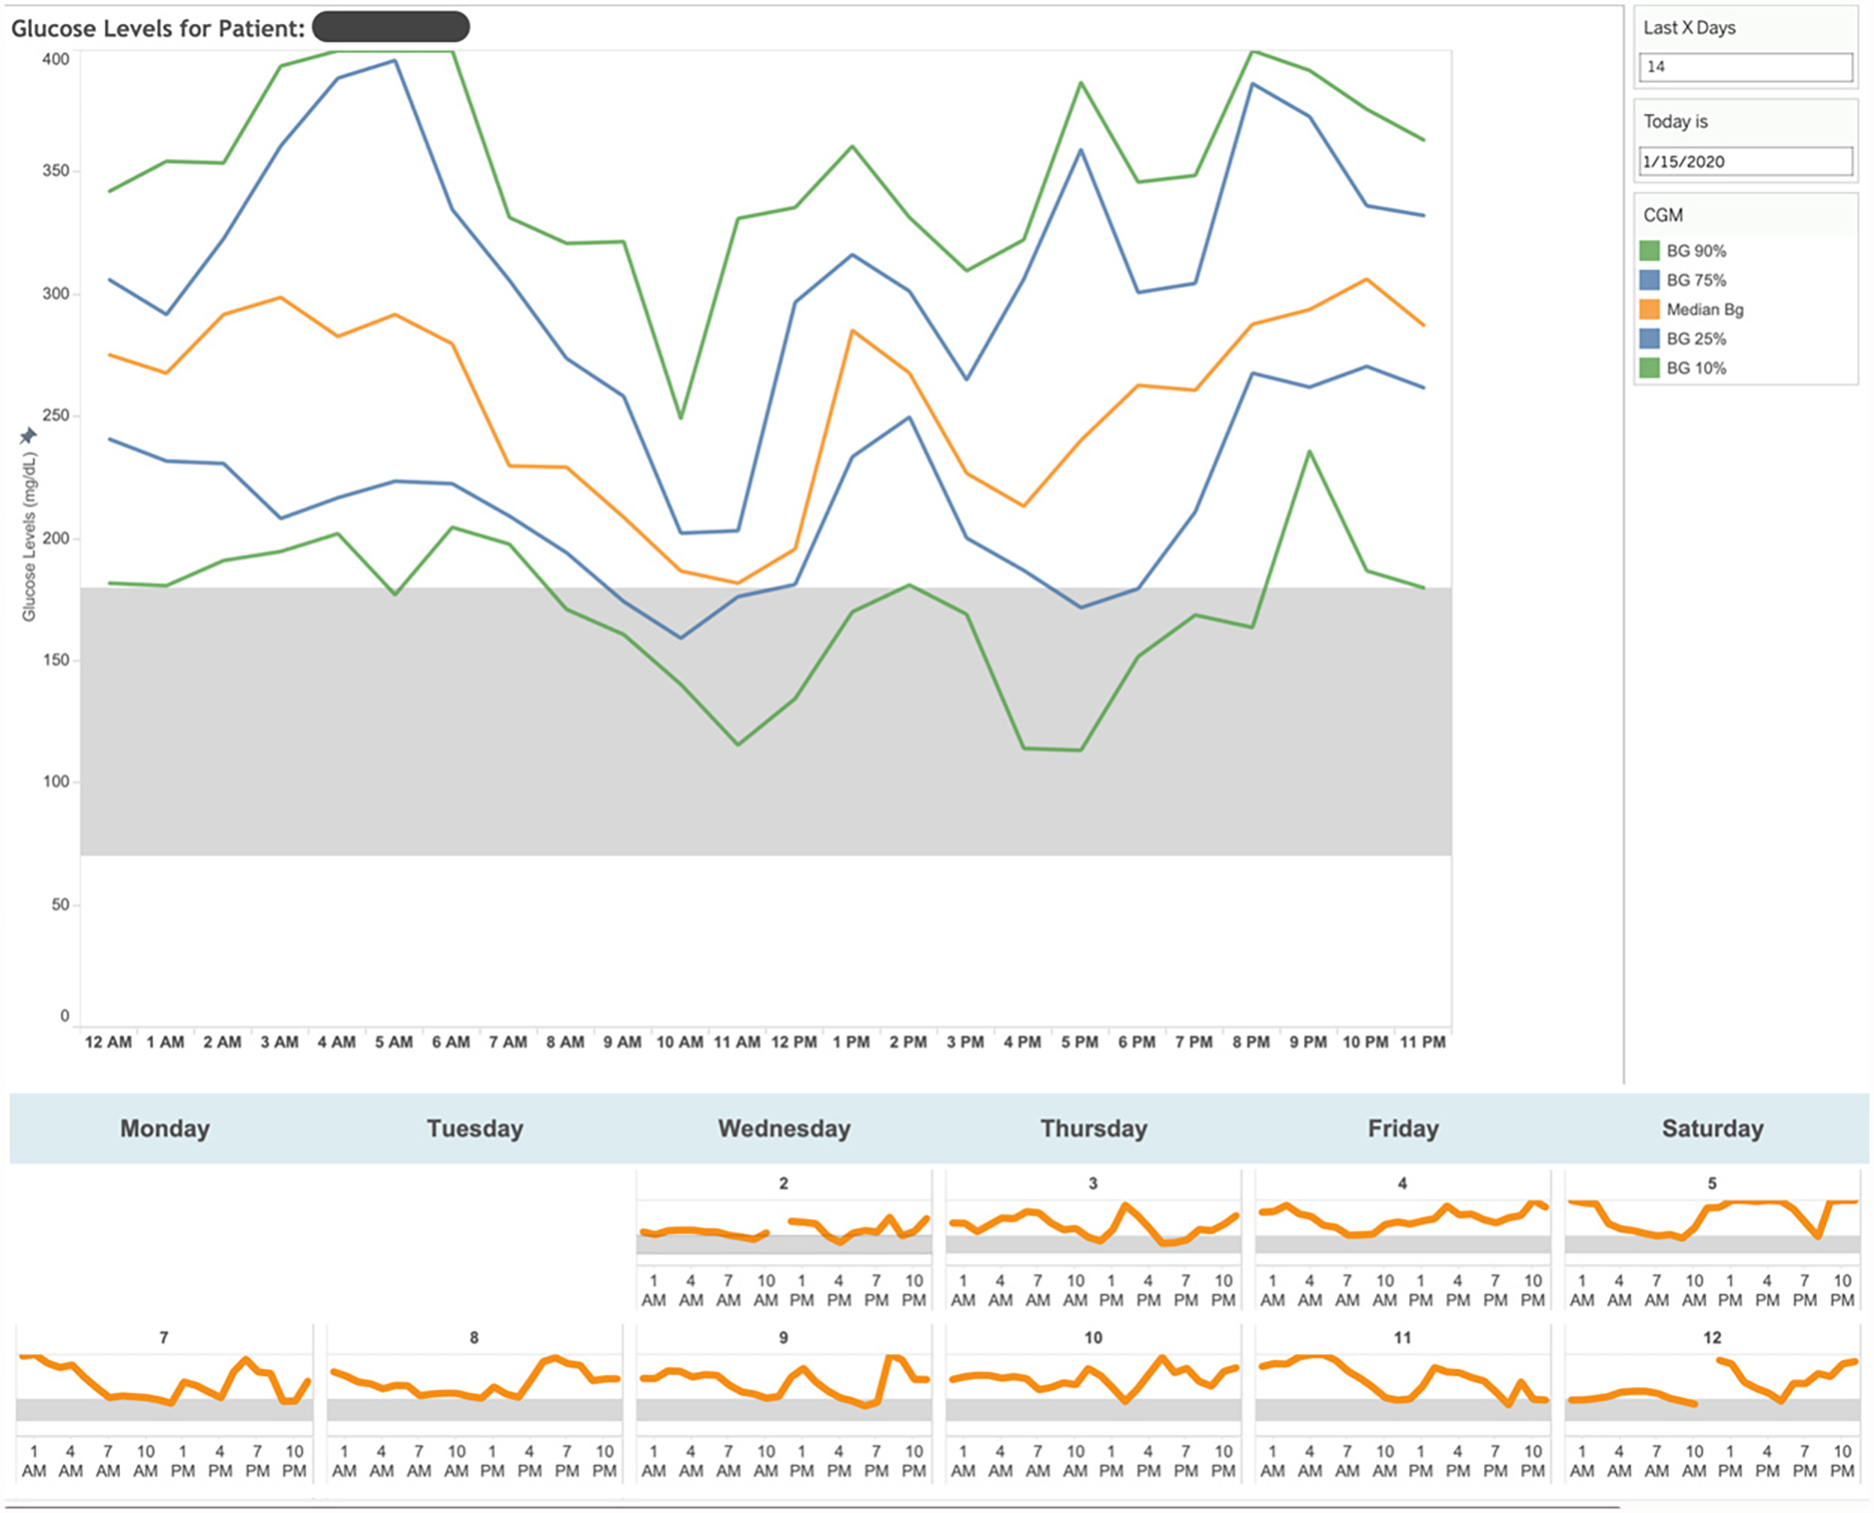The height and width of the screenshot is (1513, 1874).
Task: Click the Today is label
Action: (x=1675, y=122)
